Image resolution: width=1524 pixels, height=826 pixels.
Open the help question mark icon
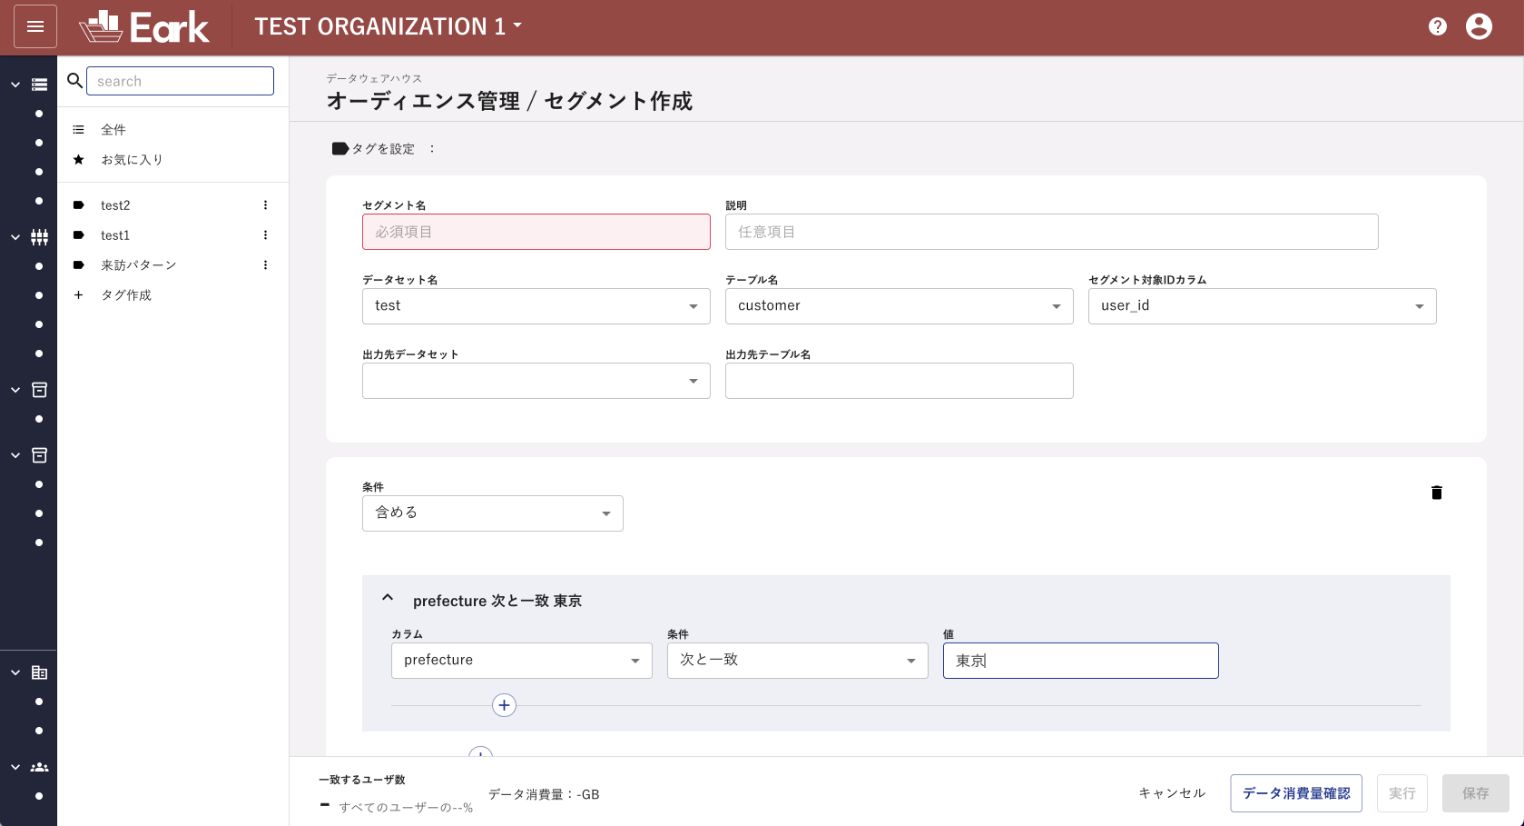tap(1437, 27)
